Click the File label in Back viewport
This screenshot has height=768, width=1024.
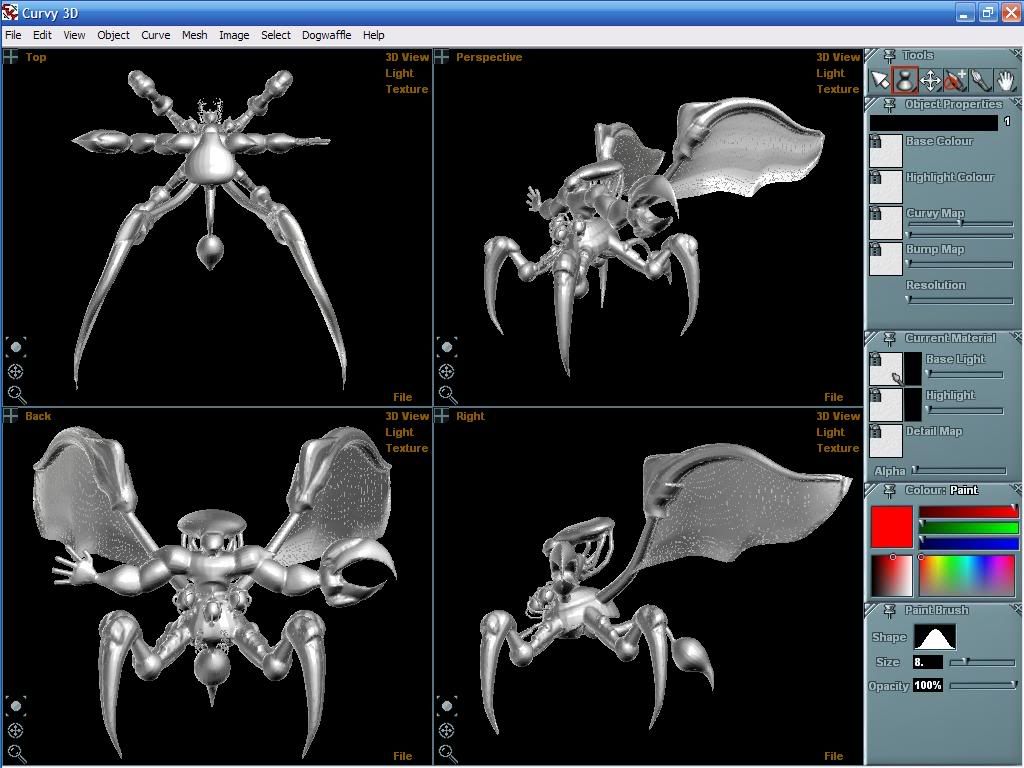click(x=402, y=756)
